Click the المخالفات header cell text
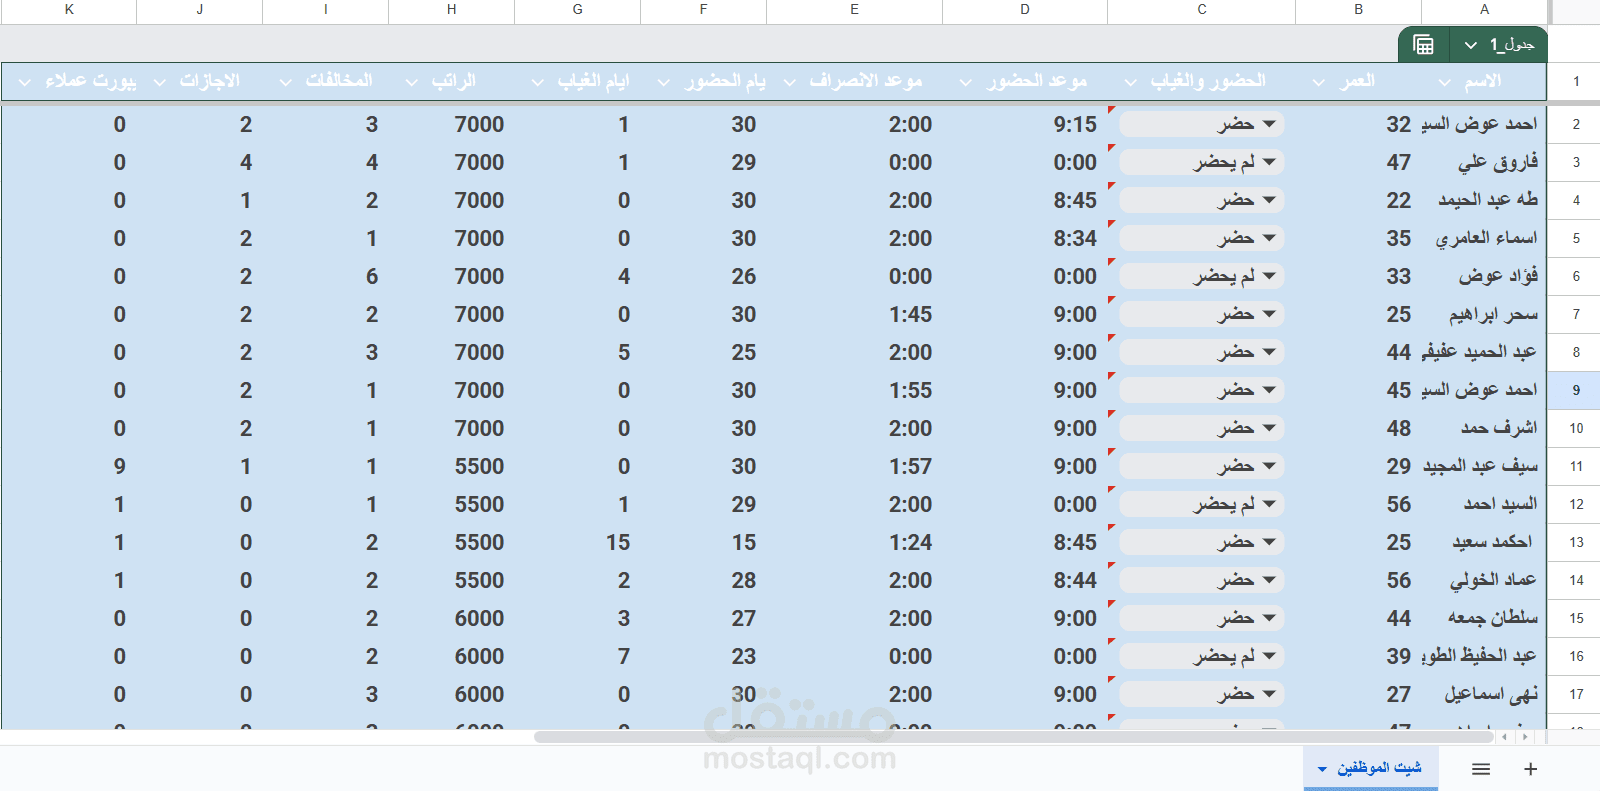The image size is (1600, 791). point(339,81)
